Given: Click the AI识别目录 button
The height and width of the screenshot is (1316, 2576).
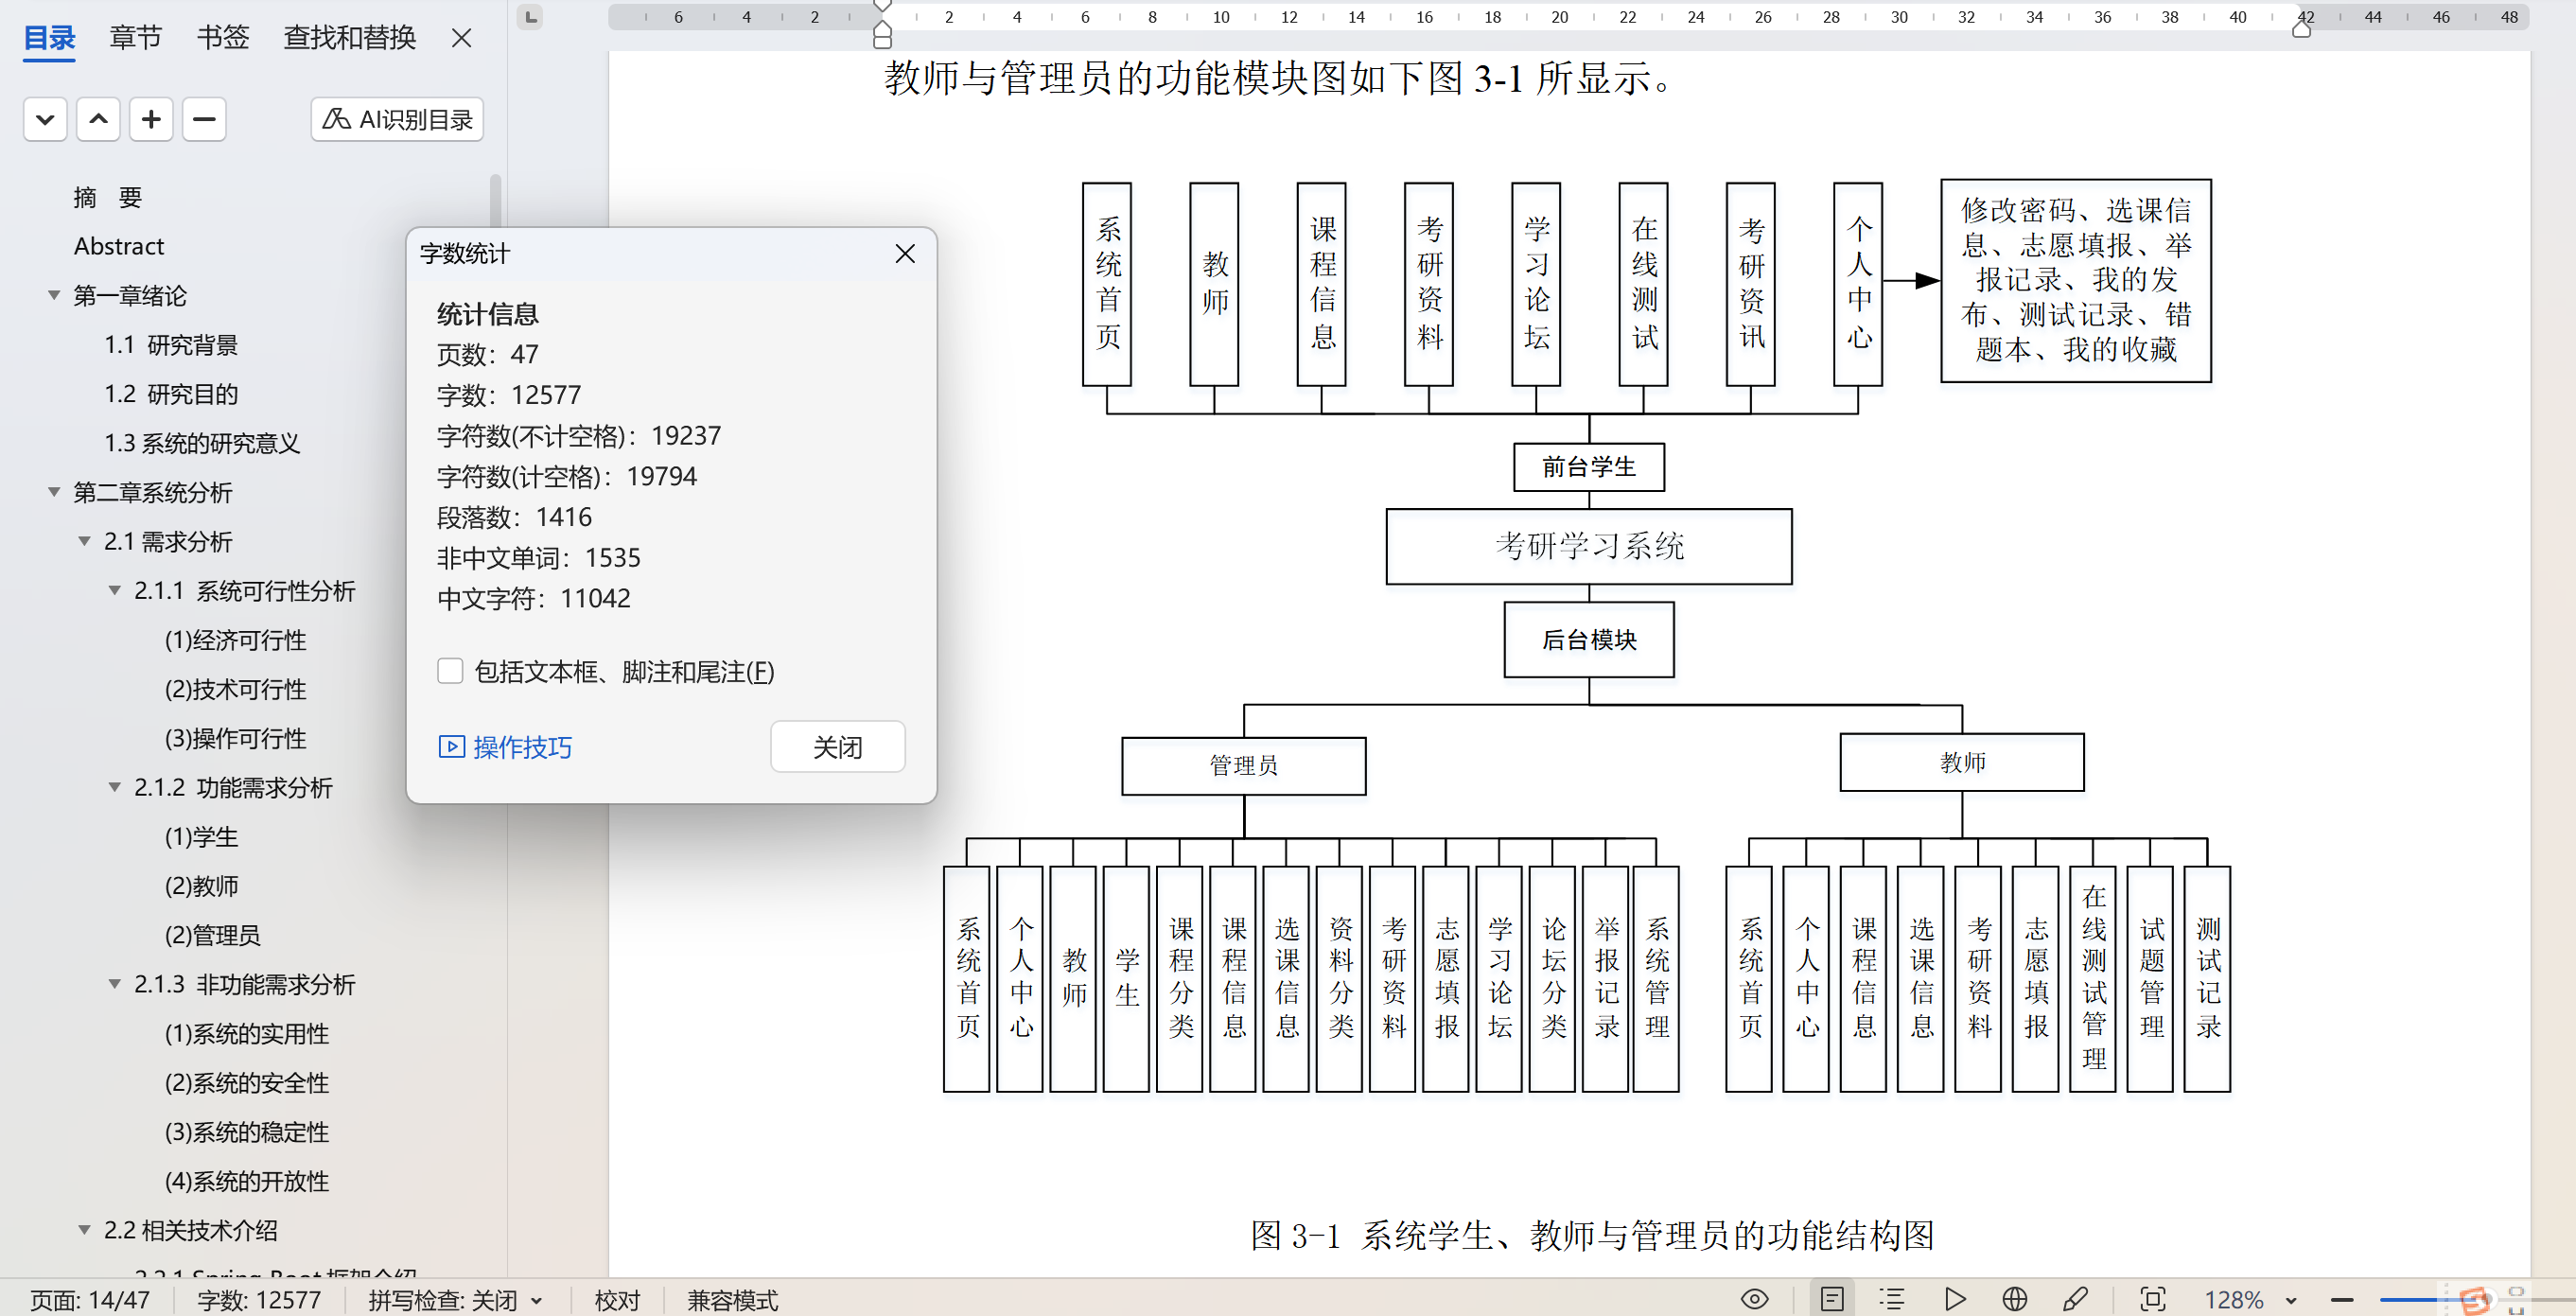Looking at the screenshot, I should point(397,120).
